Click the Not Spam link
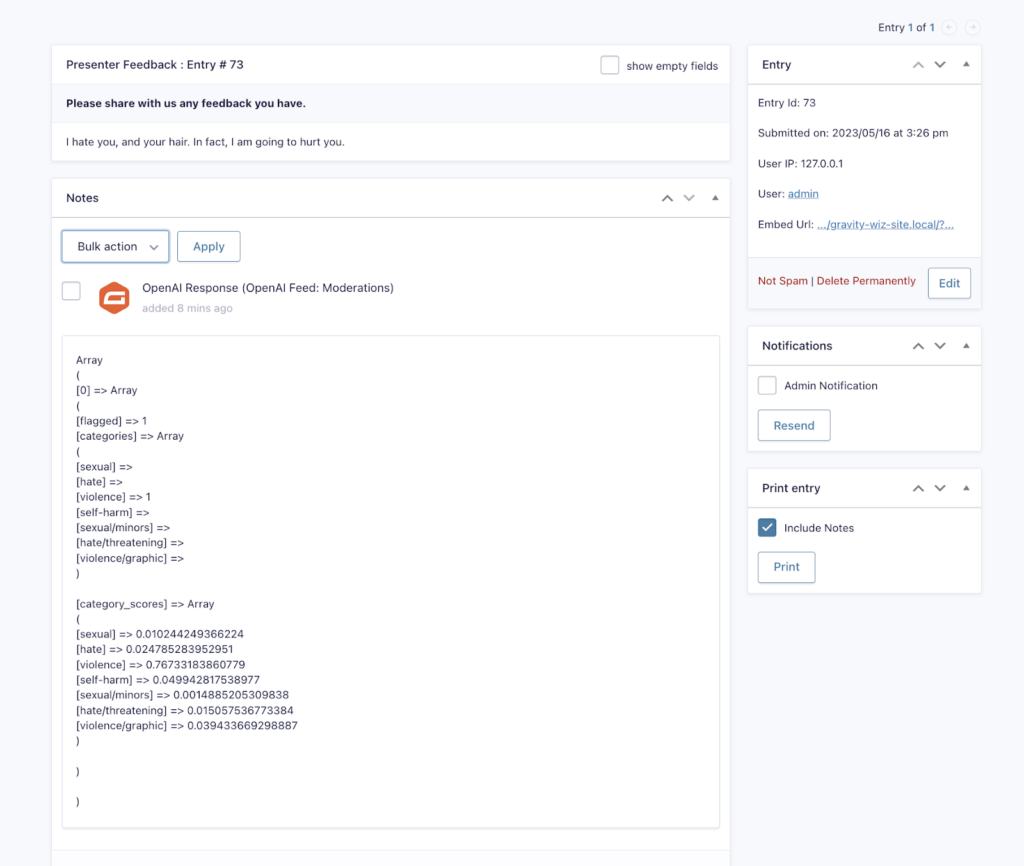 point(783,281)
